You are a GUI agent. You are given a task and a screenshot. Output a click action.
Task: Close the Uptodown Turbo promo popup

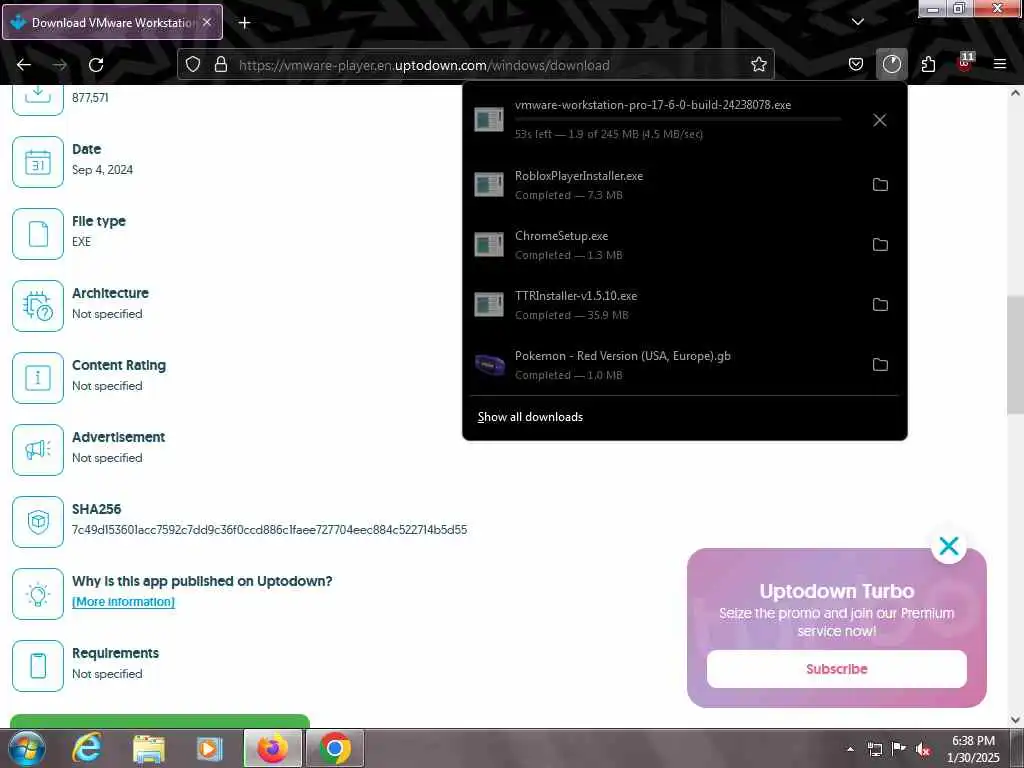pos(948,546)
